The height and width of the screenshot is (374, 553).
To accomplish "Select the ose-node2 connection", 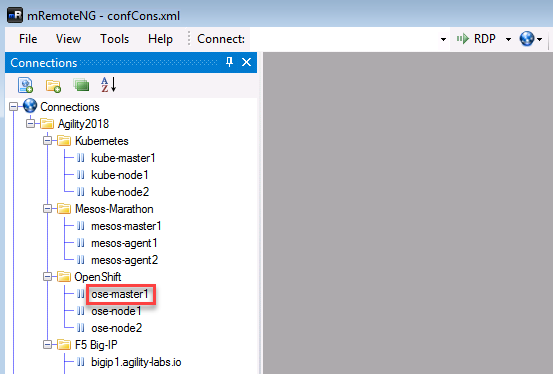I will [x=116, y=328].
